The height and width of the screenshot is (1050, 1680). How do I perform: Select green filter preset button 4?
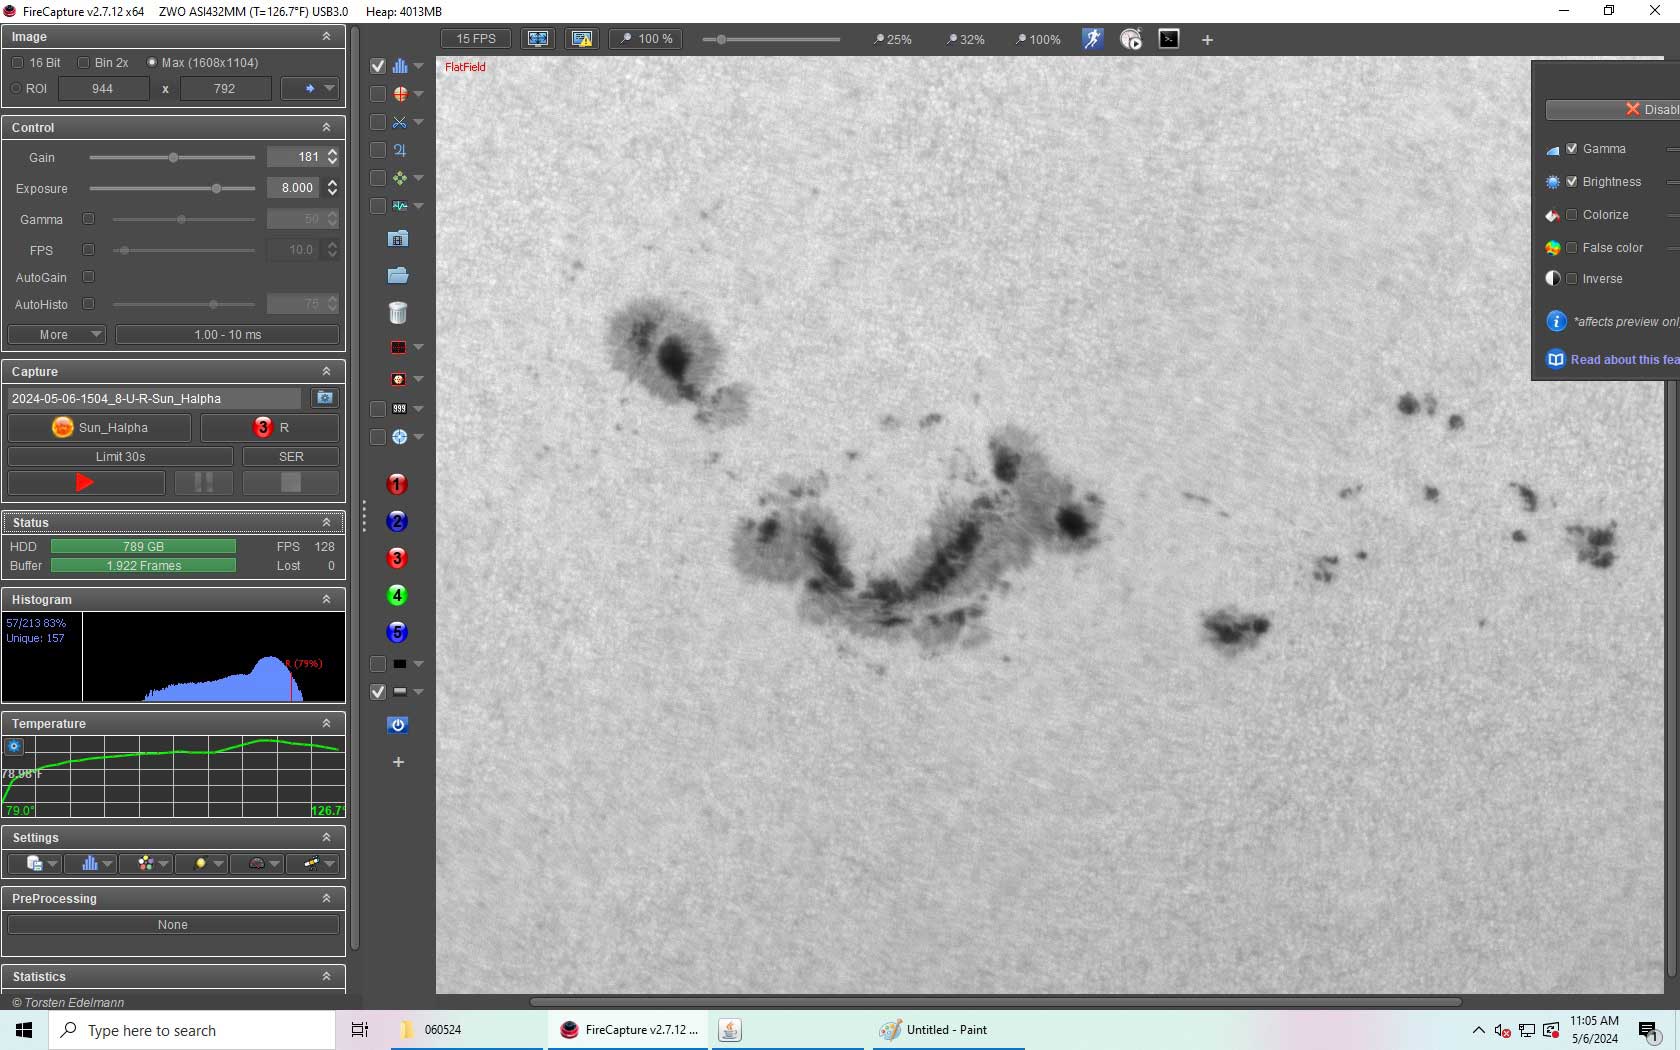[x=397, y=595]
